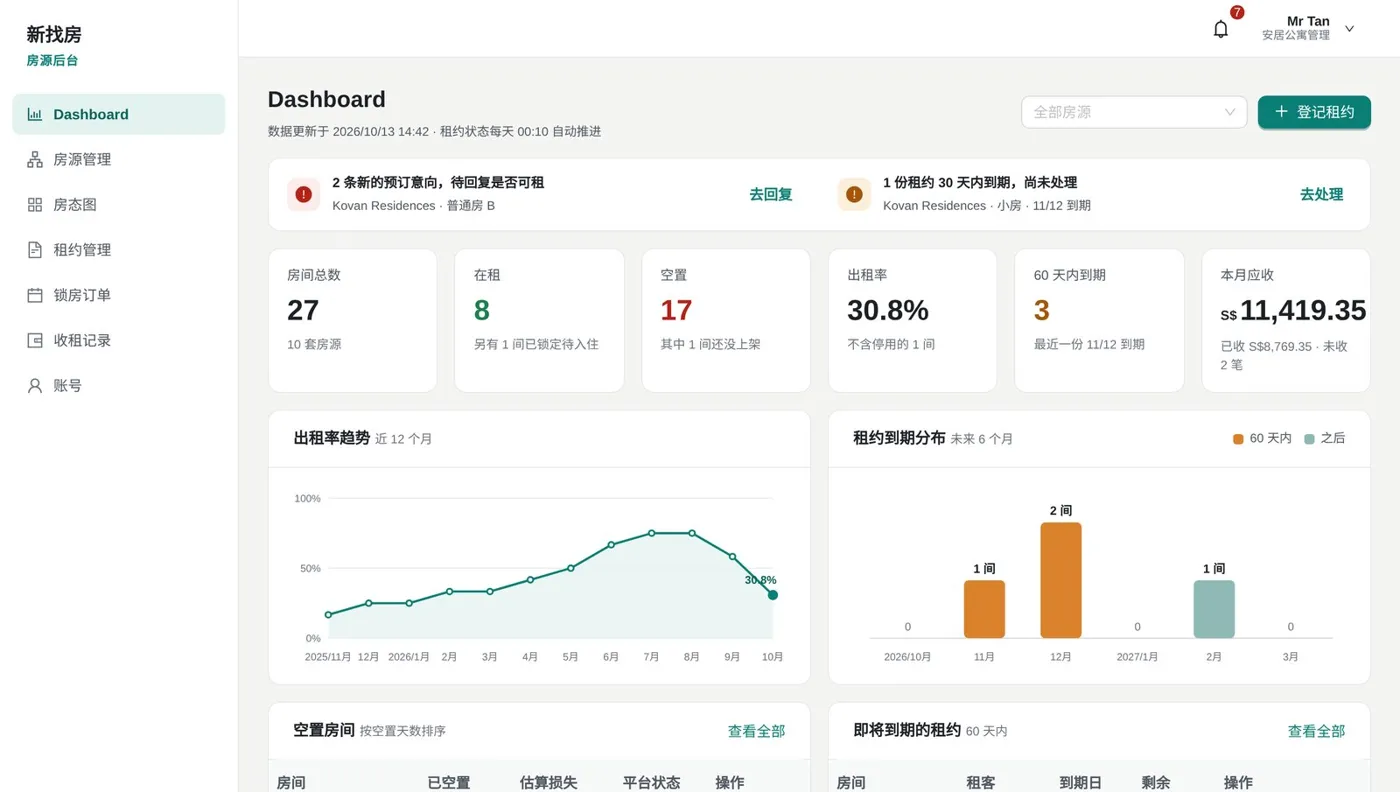Click the 去处理 link
1400x792 pixels.
point(1321,194)
